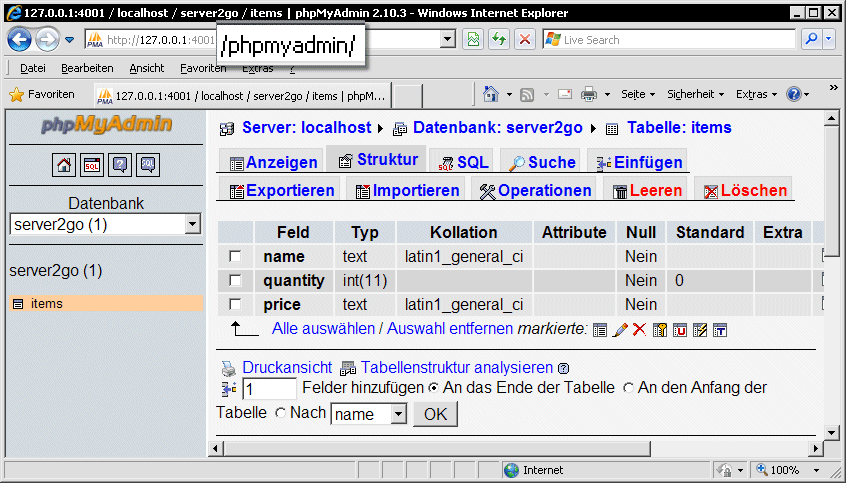This screenshot has width=846, height=483.
Task: Open the Ansicht menu
Action: pyautogui.click(x=146, y=69)
